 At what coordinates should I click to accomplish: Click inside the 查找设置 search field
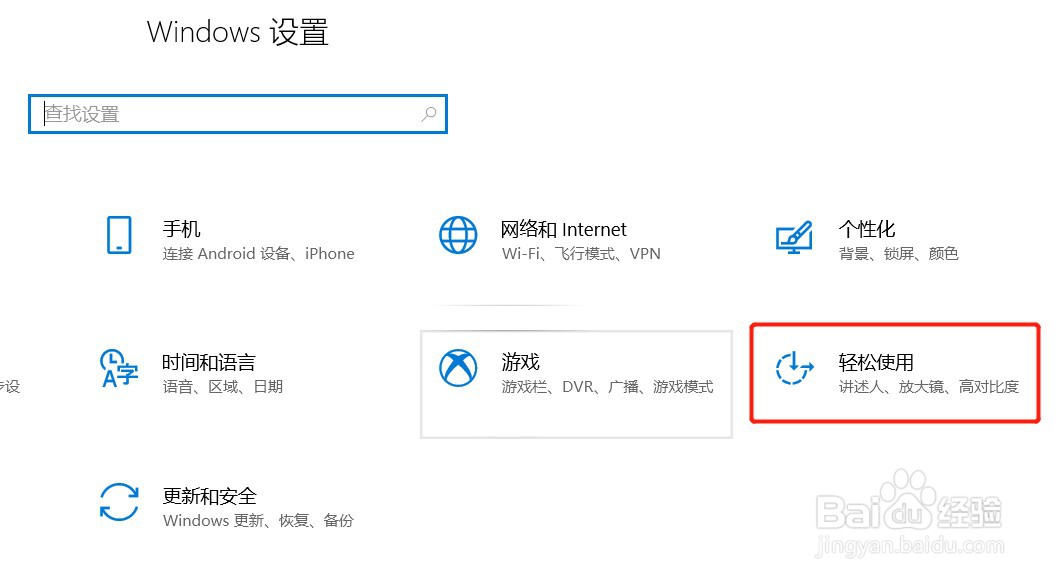point(200,113)
